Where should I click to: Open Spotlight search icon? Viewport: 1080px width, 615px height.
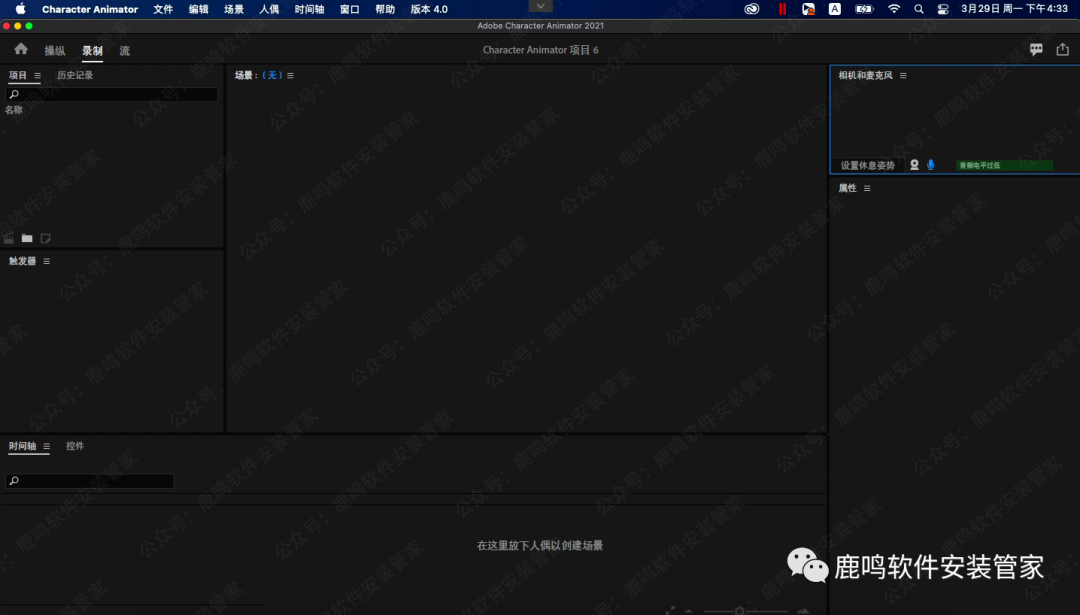pyautogui.click(x=919, y=9)
